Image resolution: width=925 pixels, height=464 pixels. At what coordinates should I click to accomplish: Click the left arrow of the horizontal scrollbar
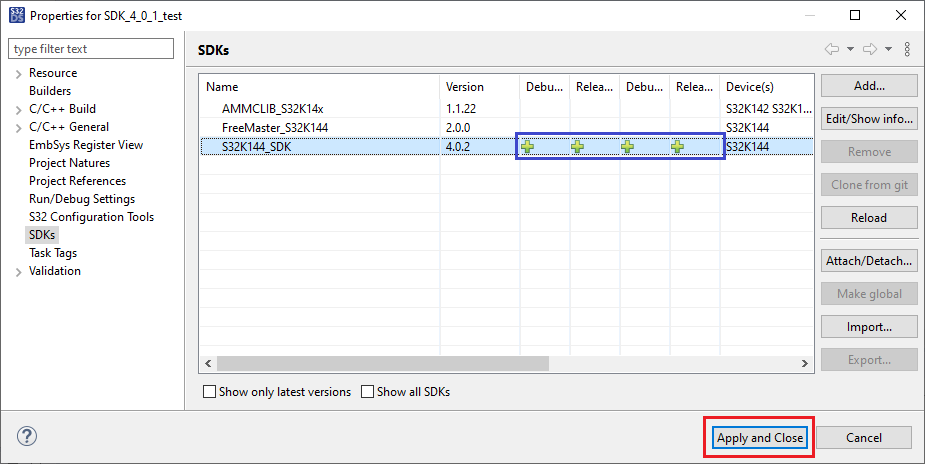coord(208,363)
